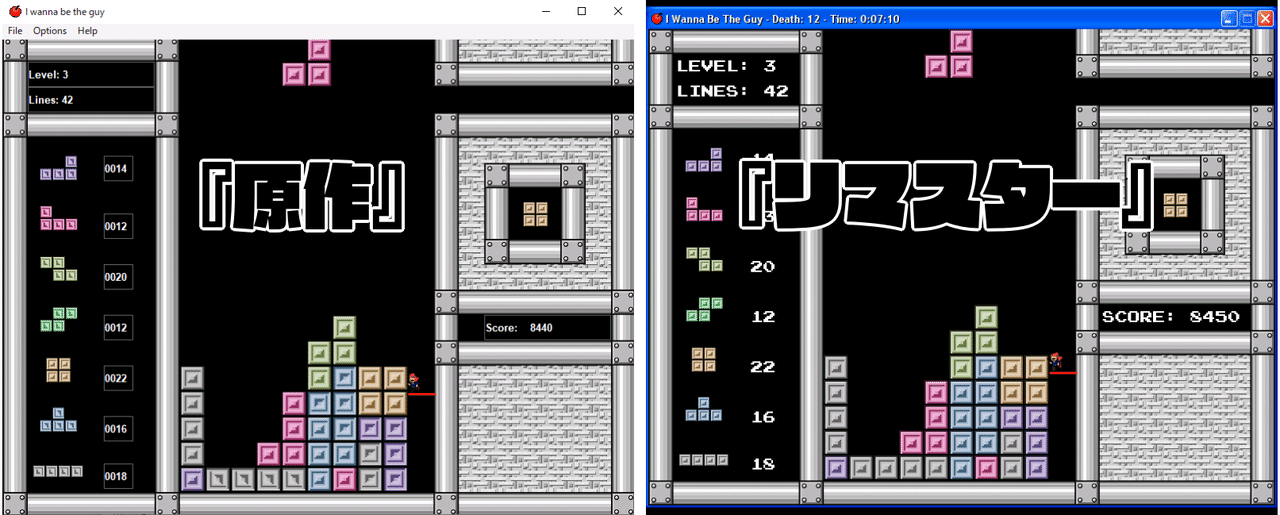Click yellow-green Z-piece icon beside 20 in remaster
Viewport: 1280px width, 515px height.
coord(704,259)
